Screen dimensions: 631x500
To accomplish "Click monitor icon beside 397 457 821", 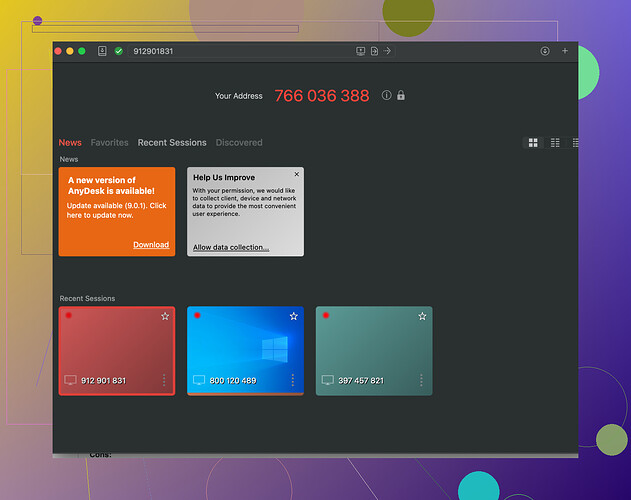I will coord(328,380).
